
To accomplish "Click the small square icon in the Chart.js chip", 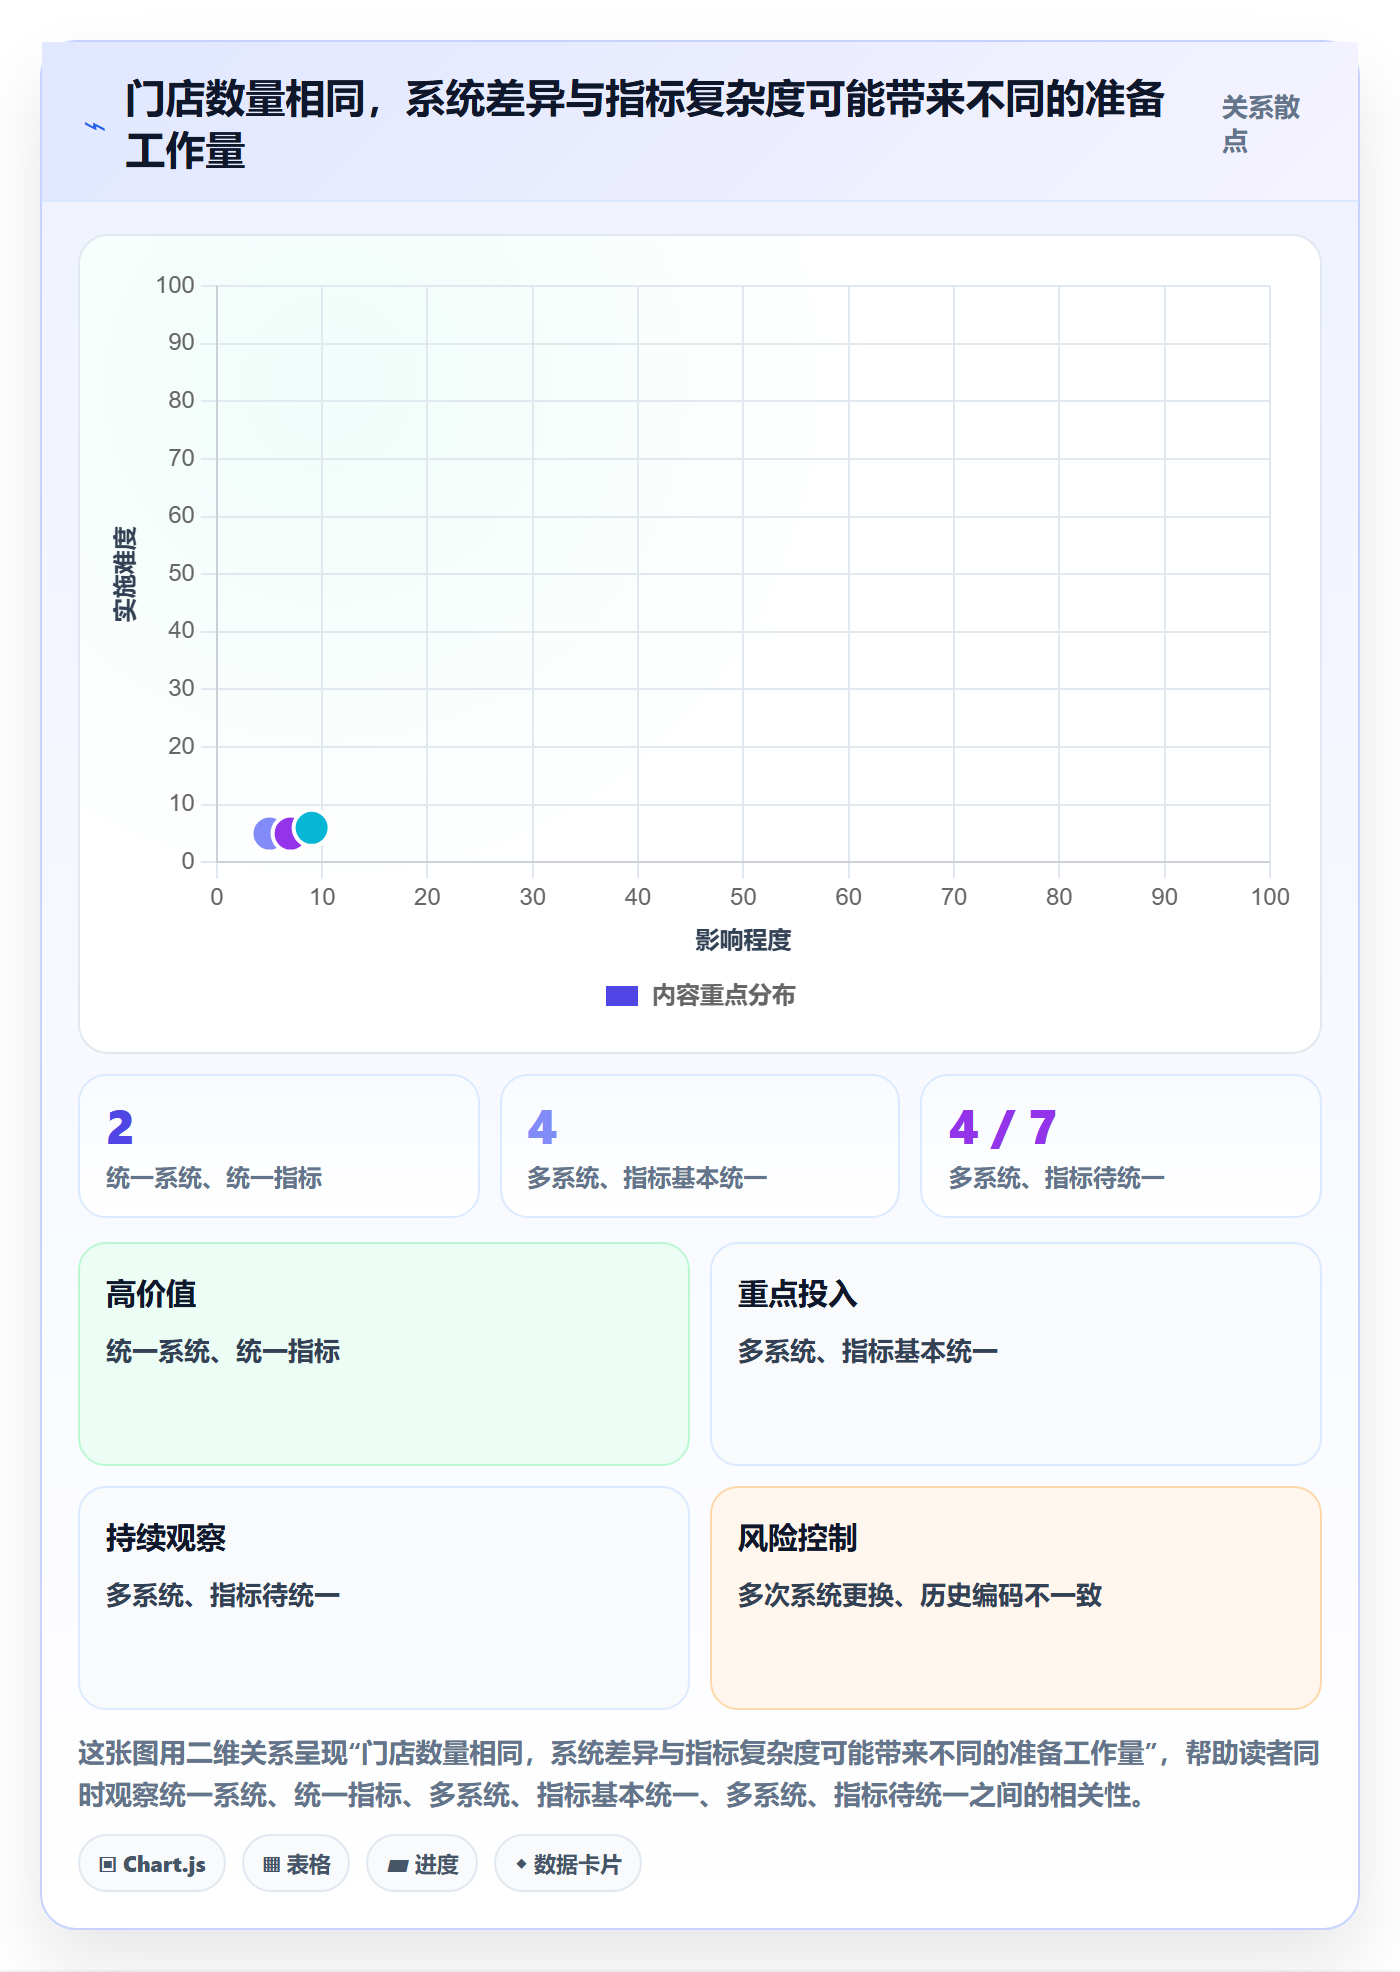I will click(x=107, y=1865).
